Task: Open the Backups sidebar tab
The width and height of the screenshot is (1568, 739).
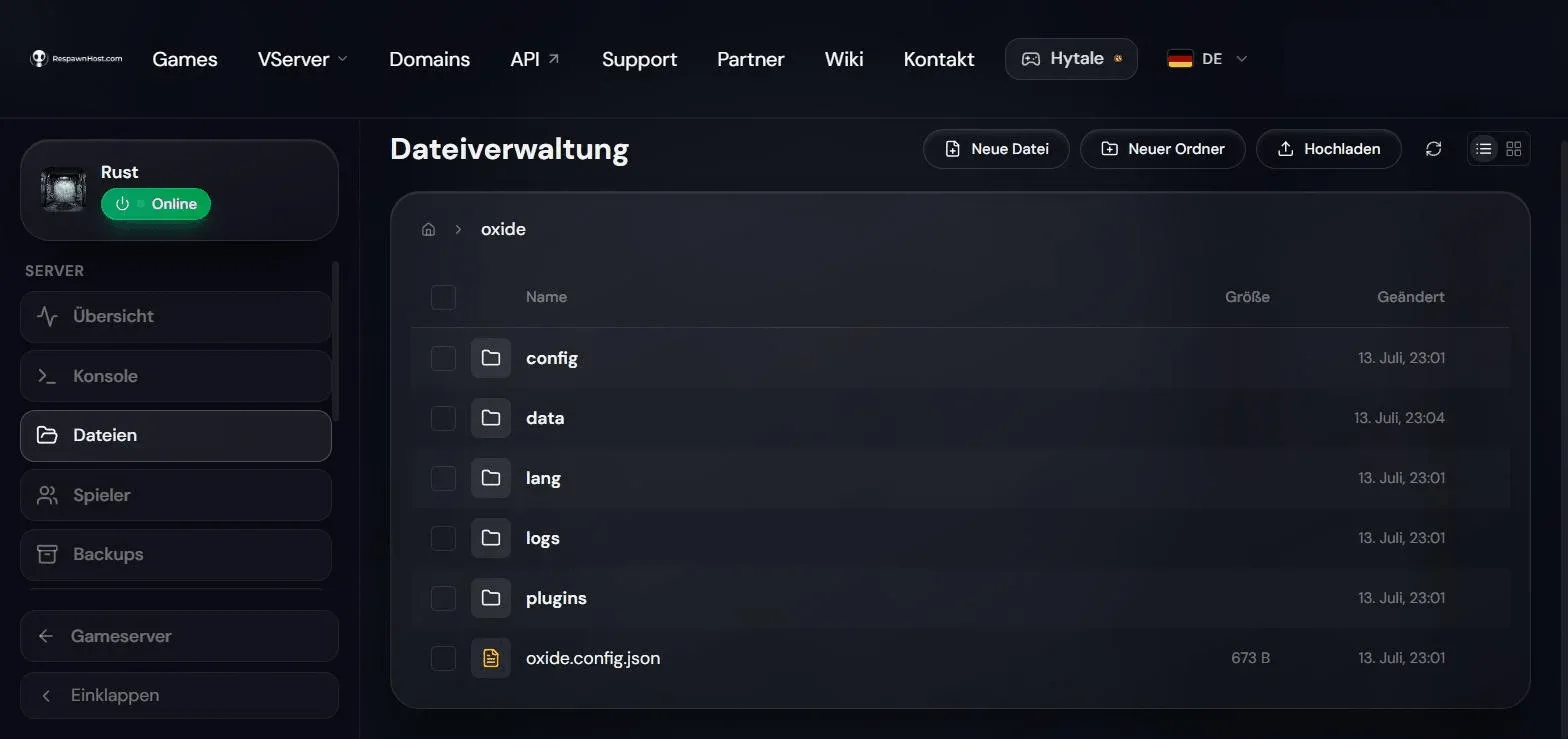Action: tap(176, 555)
